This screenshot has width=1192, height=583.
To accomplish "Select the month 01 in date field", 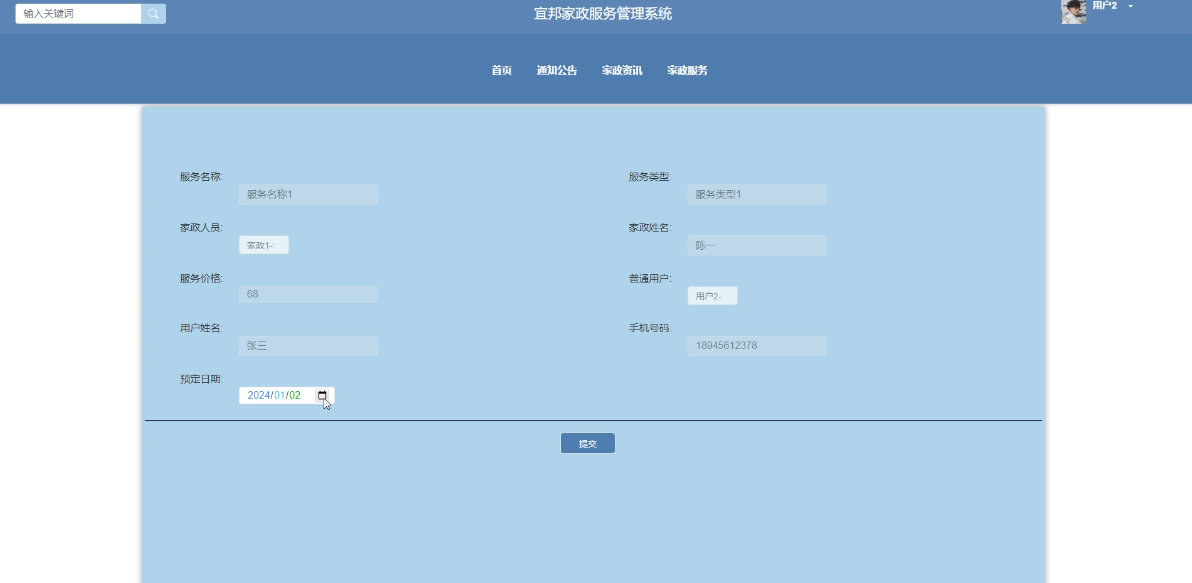I will (x=280, y=395).
